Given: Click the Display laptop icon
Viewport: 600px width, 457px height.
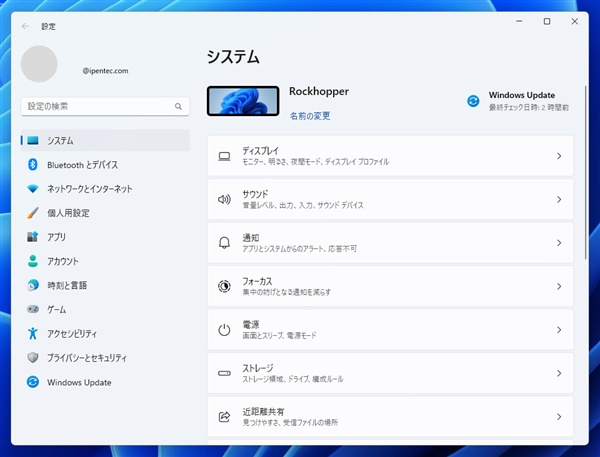Looking at the screenshot, I should [224, 156].
